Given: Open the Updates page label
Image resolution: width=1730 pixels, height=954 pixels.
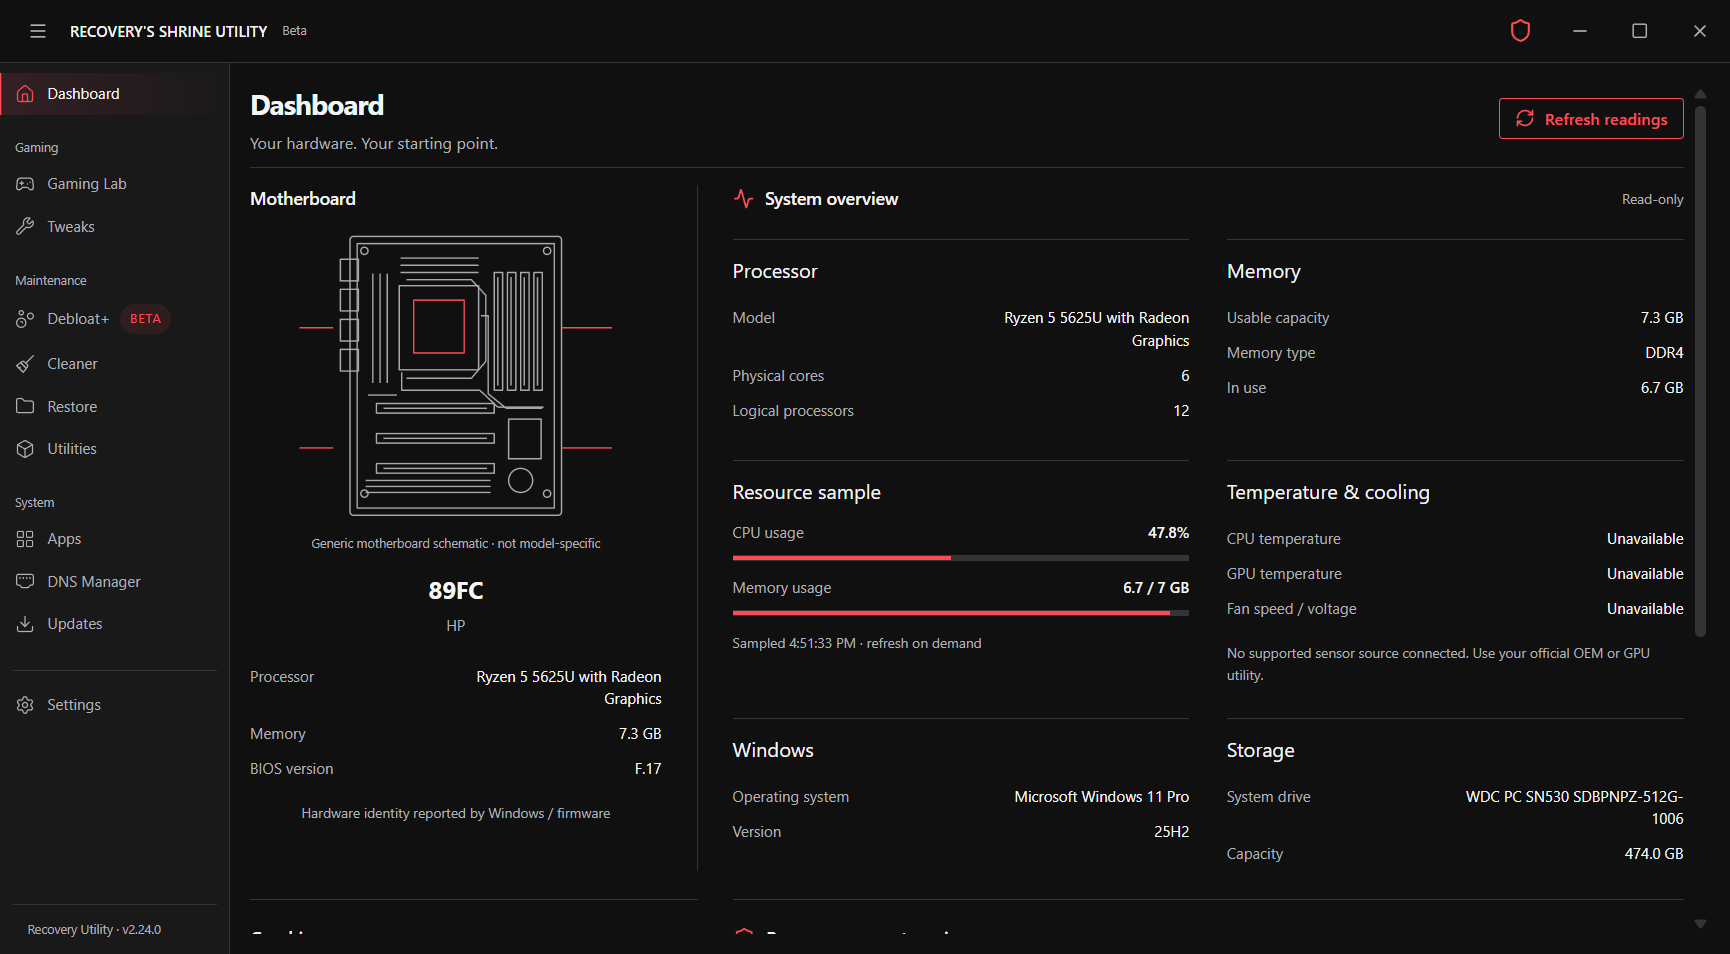Looking at the screenshot, I should pyautogui.click(x=75, y=624).
